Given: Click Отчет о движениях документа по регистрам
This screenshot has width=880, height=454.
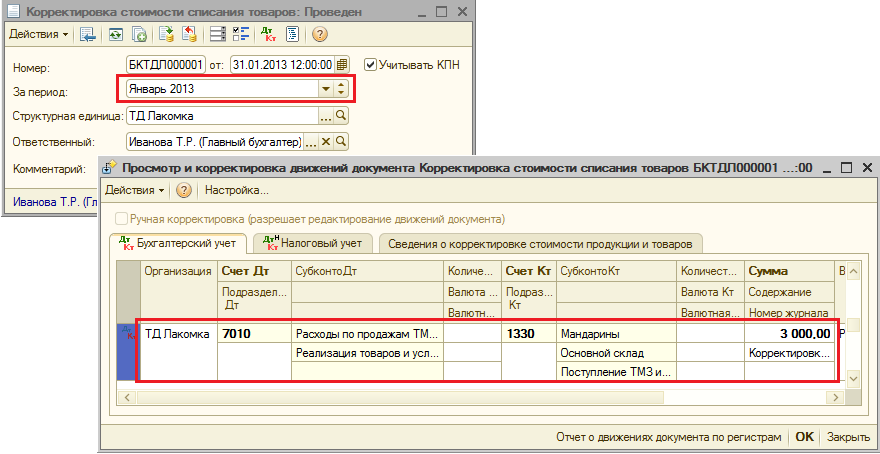Looking at the screenshot, I should click(x=669, y=437).
